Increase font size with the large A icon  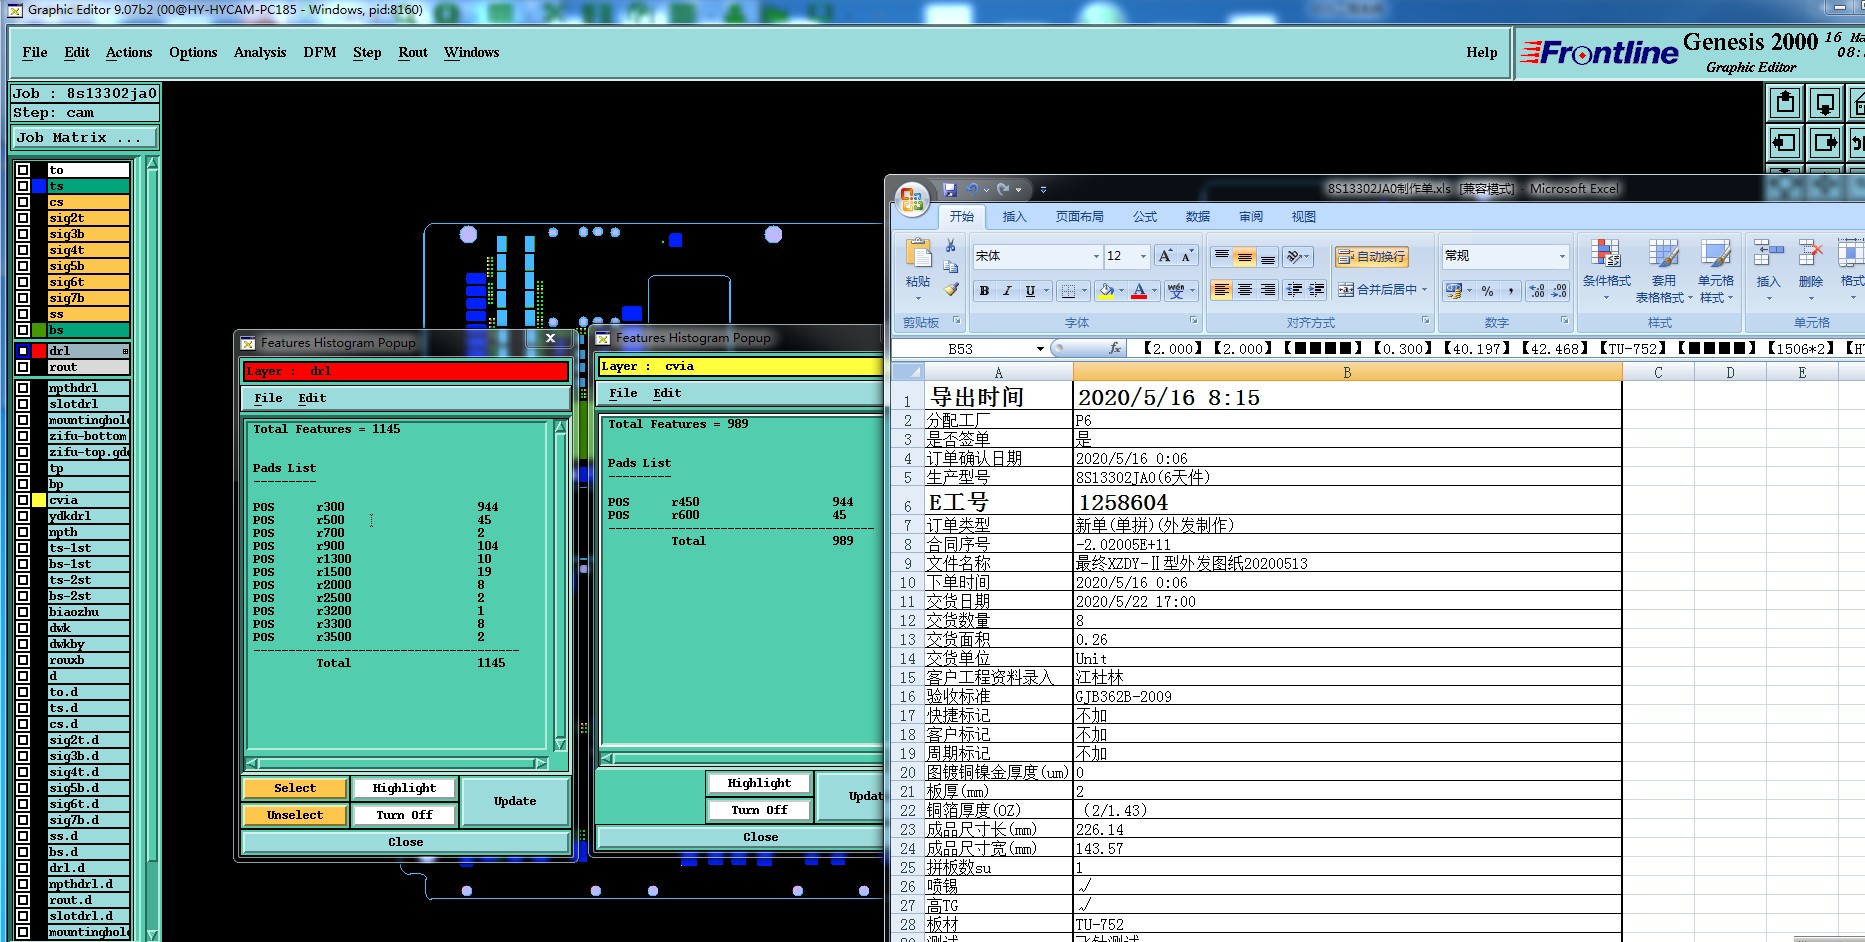click(1165, 257)
